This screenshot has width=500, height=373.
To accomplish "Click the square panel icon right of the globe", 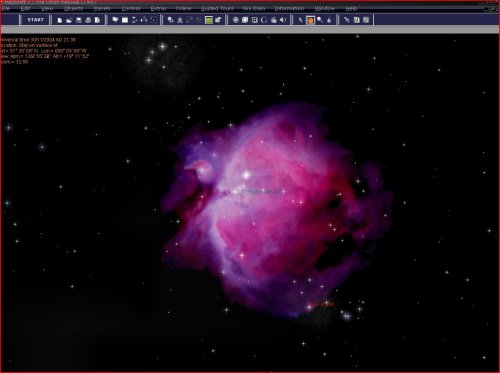I will pos(245,20).
